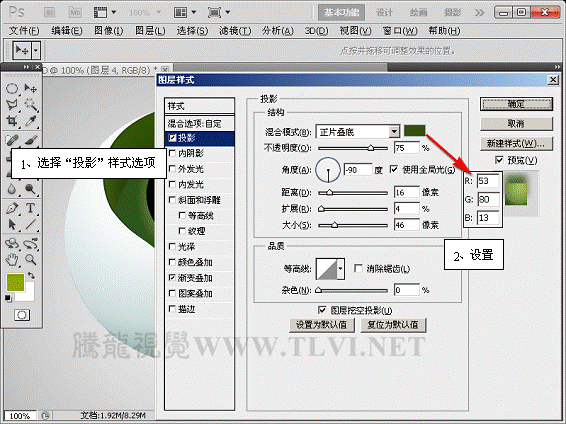The height and width of the screenshot is (424, 566).
Task: Select the Elliptical Marquee tool
Action: coord(12,88)
